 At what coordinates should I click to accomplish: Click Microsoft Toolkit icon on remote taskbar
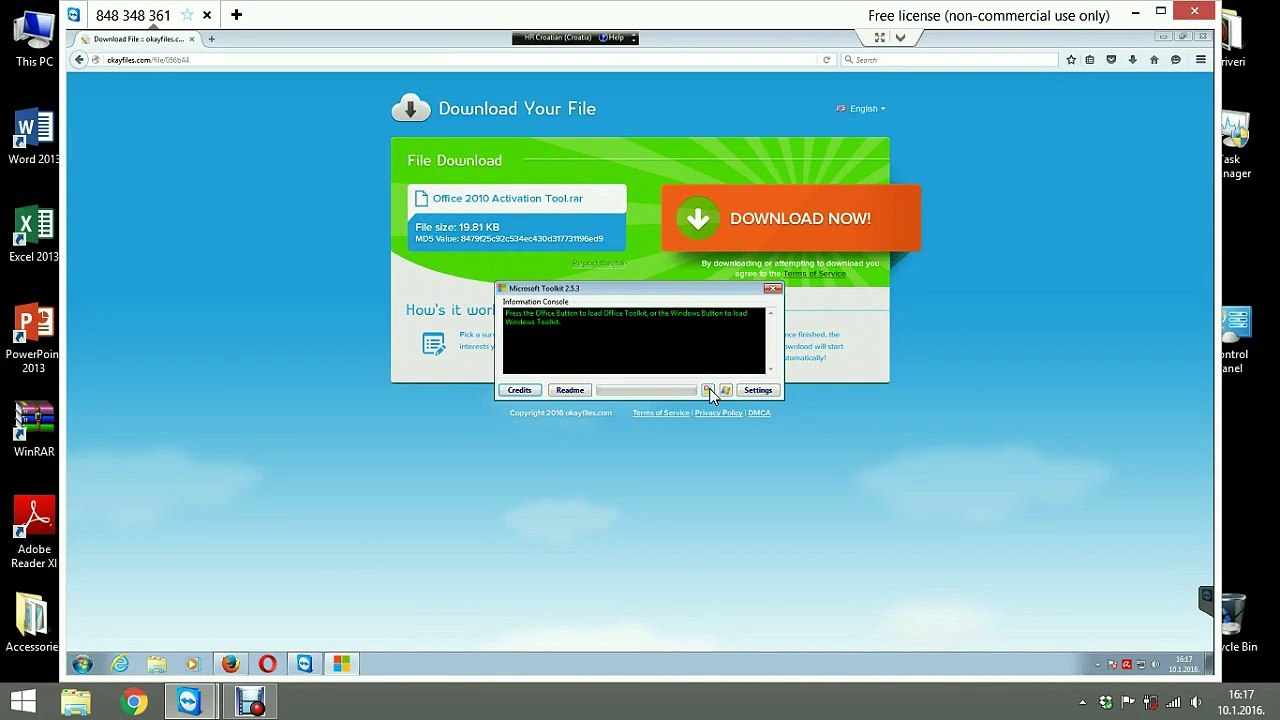[x=341, y=664]
